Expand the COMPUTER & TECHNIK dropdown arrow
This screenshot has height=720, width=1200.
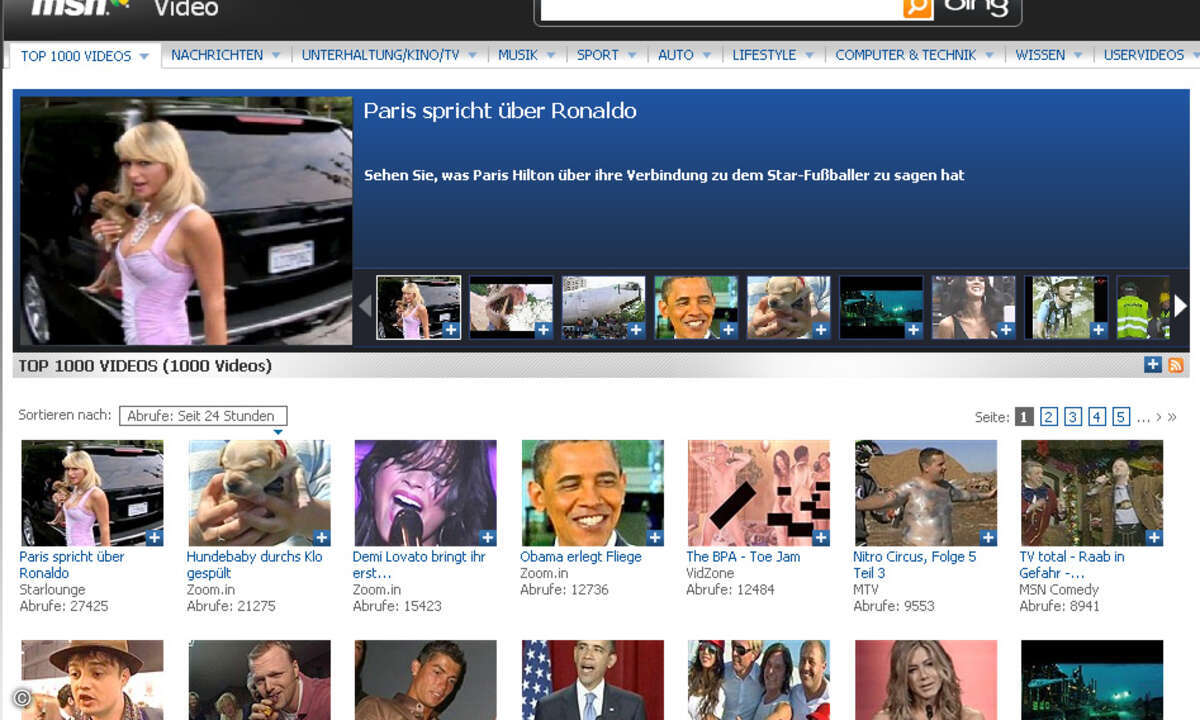[x=990, y=56]
